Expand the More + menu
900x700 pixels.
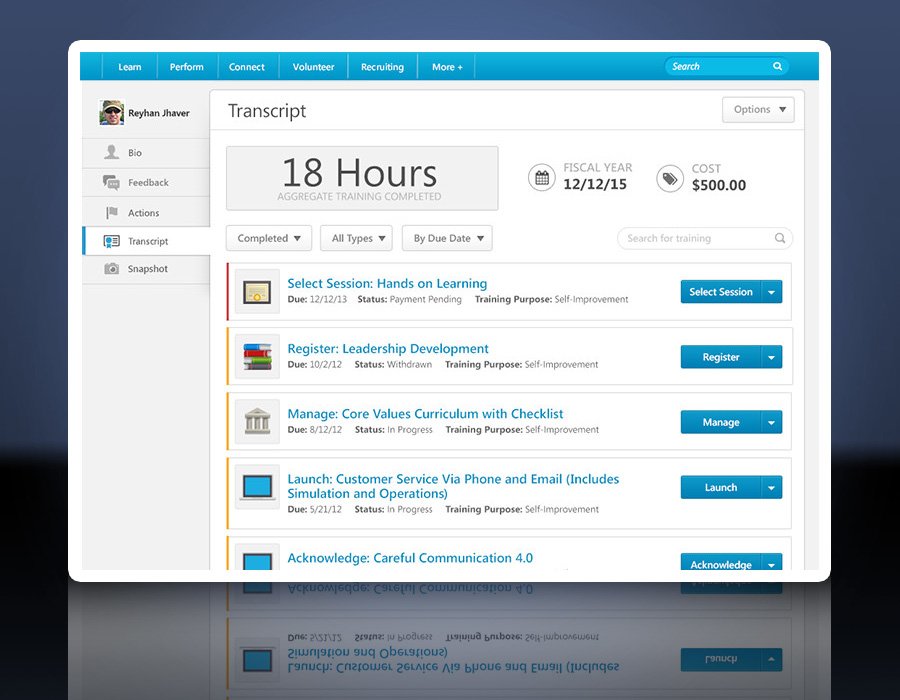447,67
